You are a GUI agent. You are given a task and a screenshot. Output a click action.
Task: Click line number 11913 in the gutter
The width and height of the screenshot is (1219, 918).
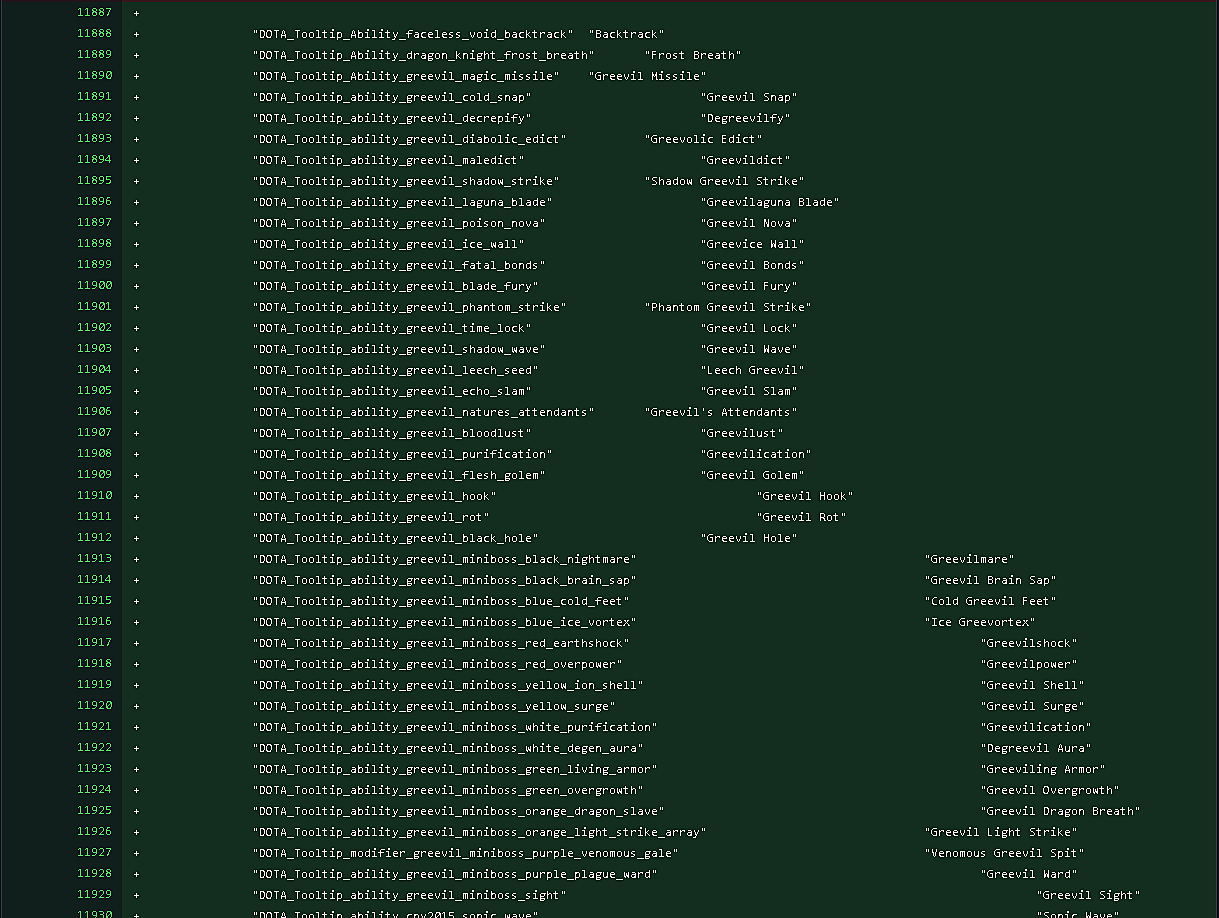[94, 559]
